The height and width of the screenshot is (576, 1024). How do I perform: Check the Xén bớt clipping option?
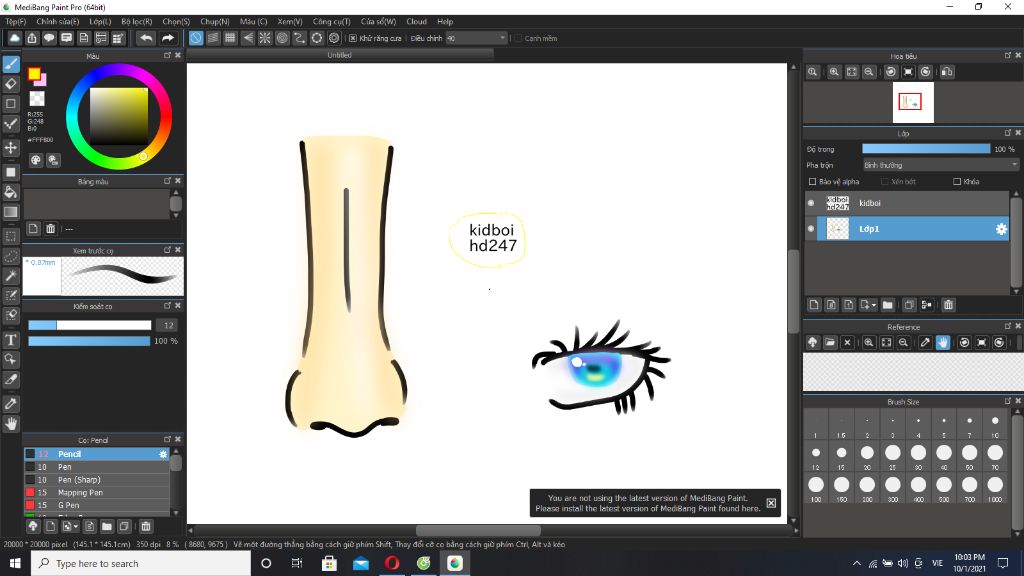click(885, 182)
